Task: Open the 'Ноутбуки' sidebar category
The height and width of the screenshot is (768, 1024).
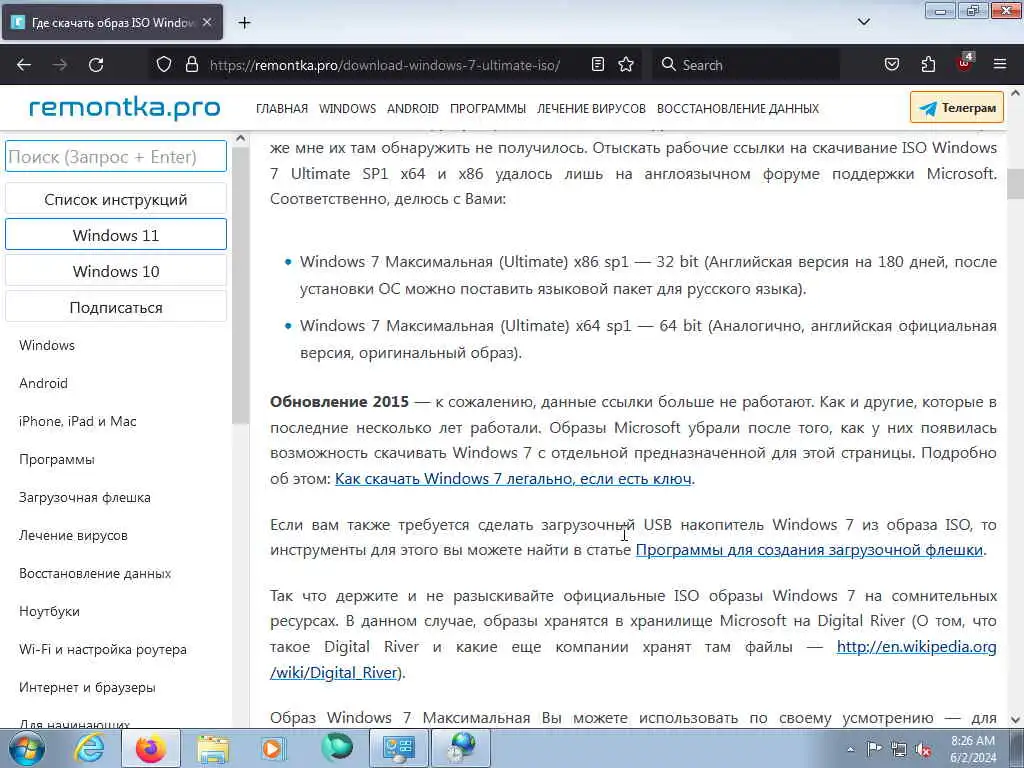Action: pos(50,612)
